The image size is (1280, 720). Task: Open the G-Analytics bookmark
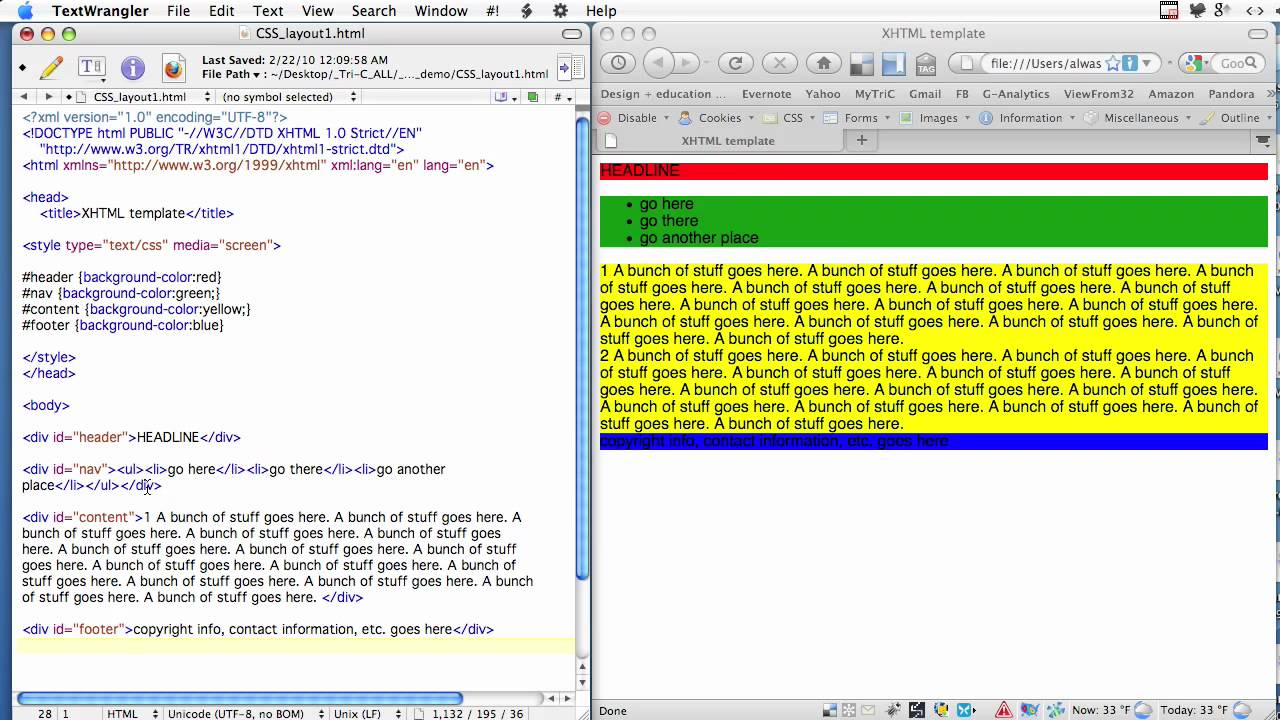coord(1016,93)
